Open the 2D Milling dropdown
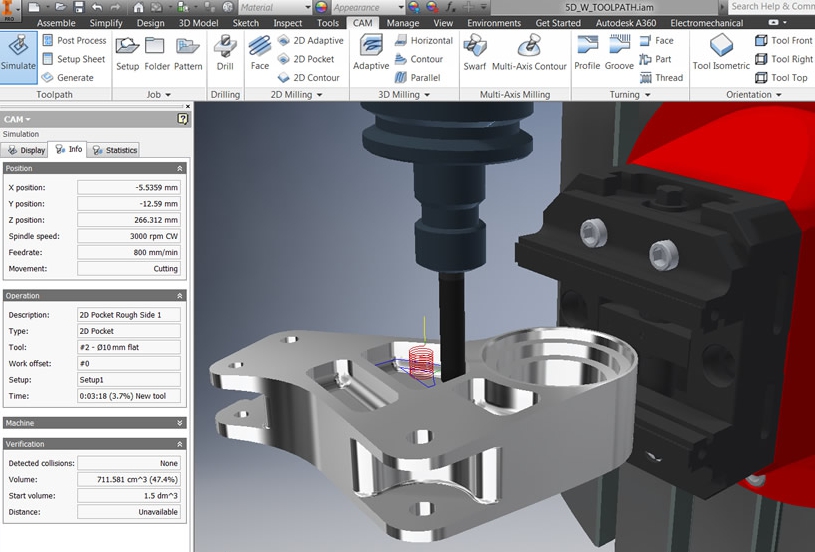Viewport: 815px width, 552px height. [297, 95]
